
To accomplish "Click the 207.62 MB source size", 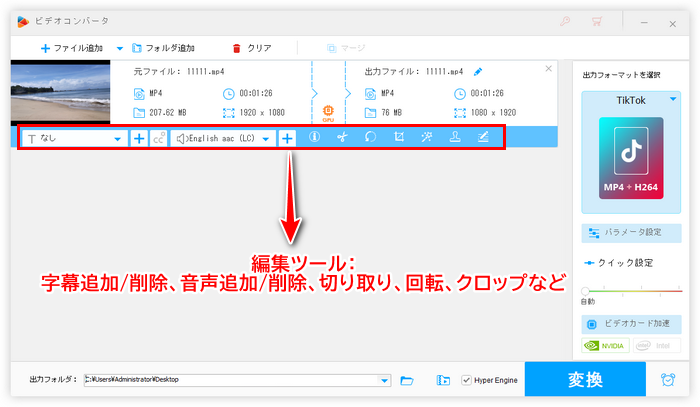I will [x=167, y=112].
